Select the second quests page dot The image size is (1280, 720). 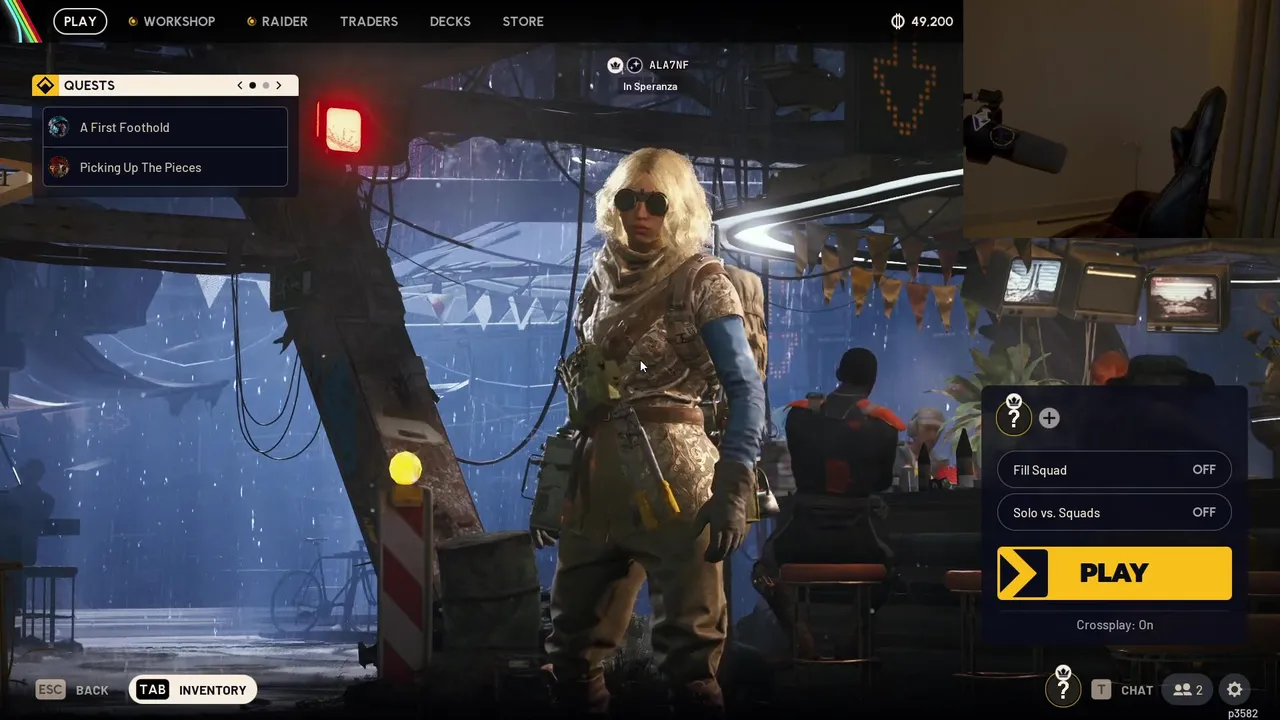coord(265,86)
